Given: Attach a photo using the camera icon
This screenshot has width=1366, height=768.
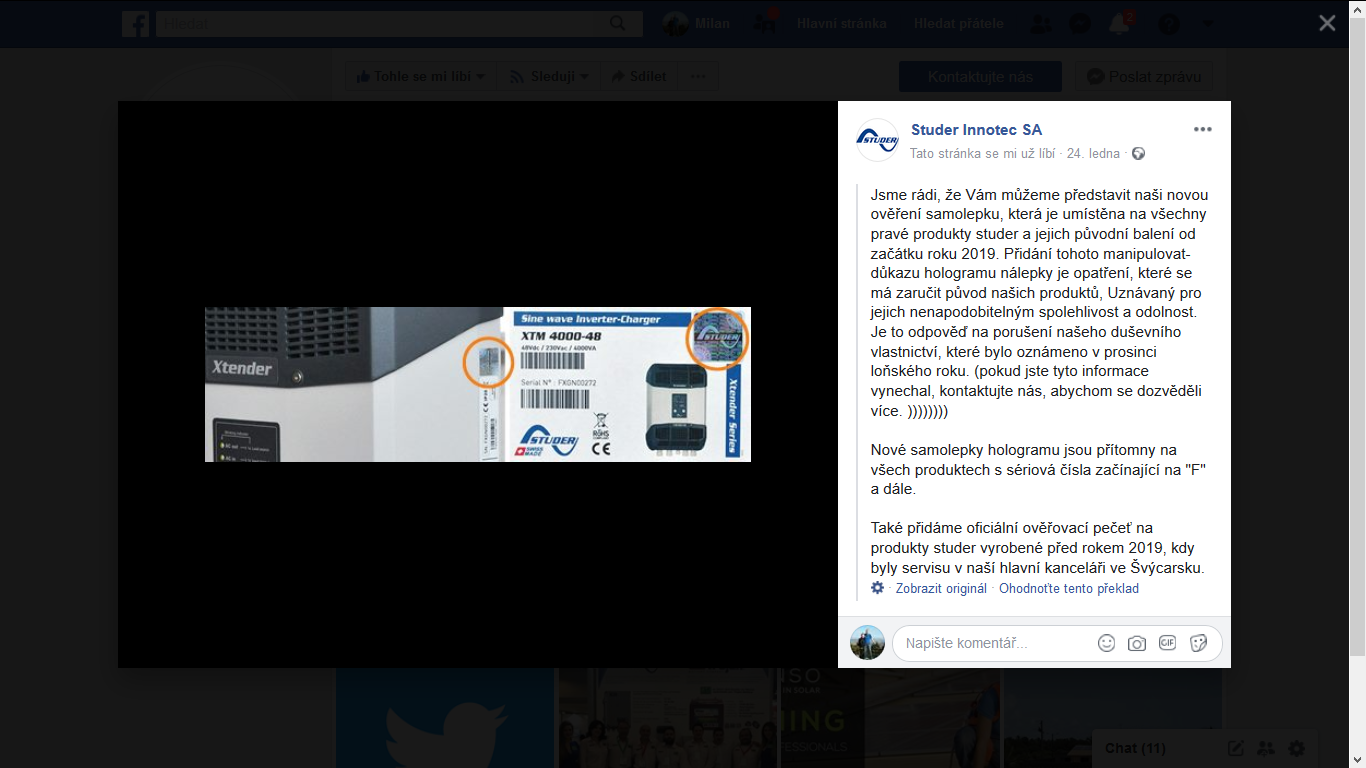Looking at the screenshot, I should tap(1137, 643).
